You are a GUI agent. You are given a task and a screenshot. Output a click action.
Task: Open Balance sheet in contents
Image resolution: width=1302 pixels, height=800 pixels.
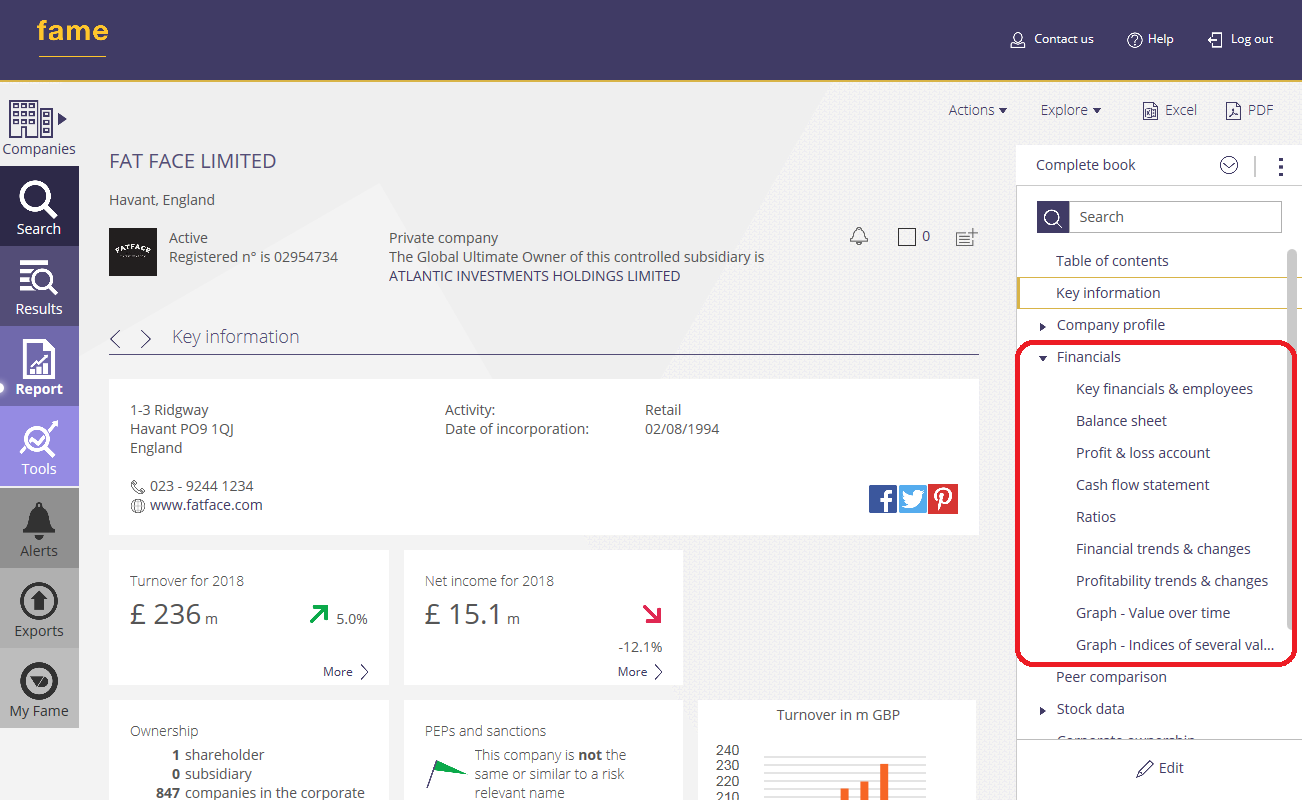tap(1121, 421)
